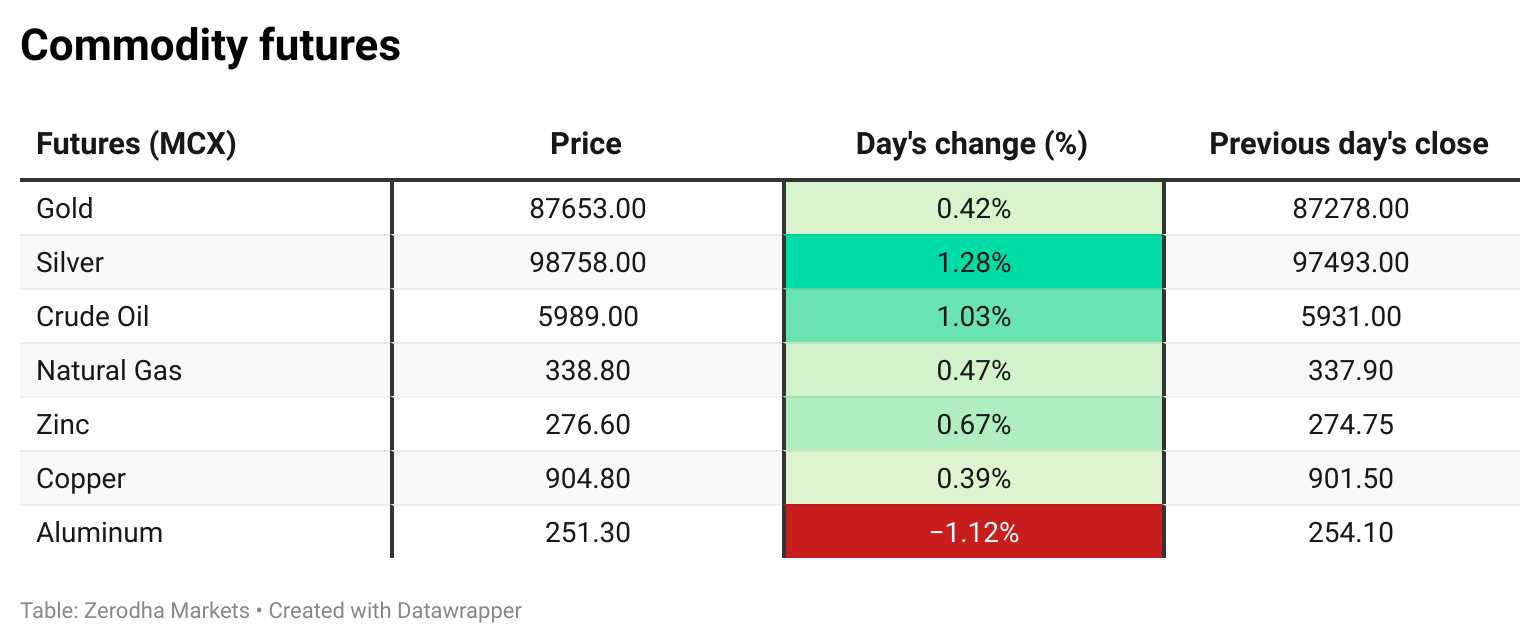This screenshot has width=1540, height=644.
Task: Select the Natural Gas row label
Action: 109,371
